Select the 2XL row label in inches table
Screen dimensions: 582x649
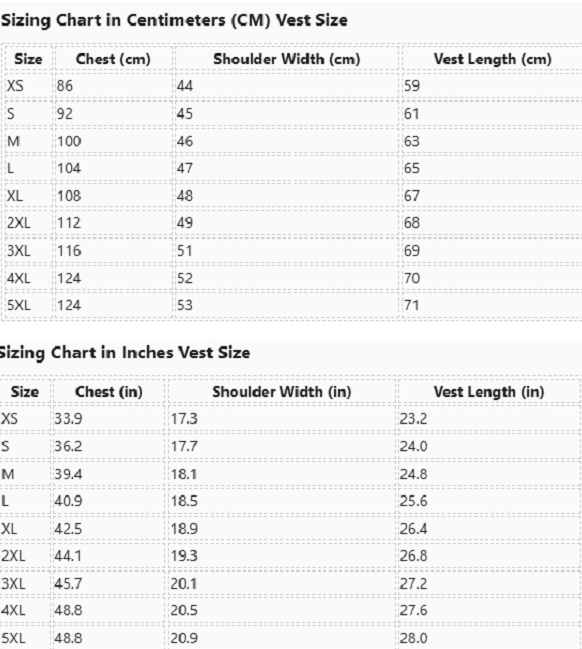coord(13,555)
